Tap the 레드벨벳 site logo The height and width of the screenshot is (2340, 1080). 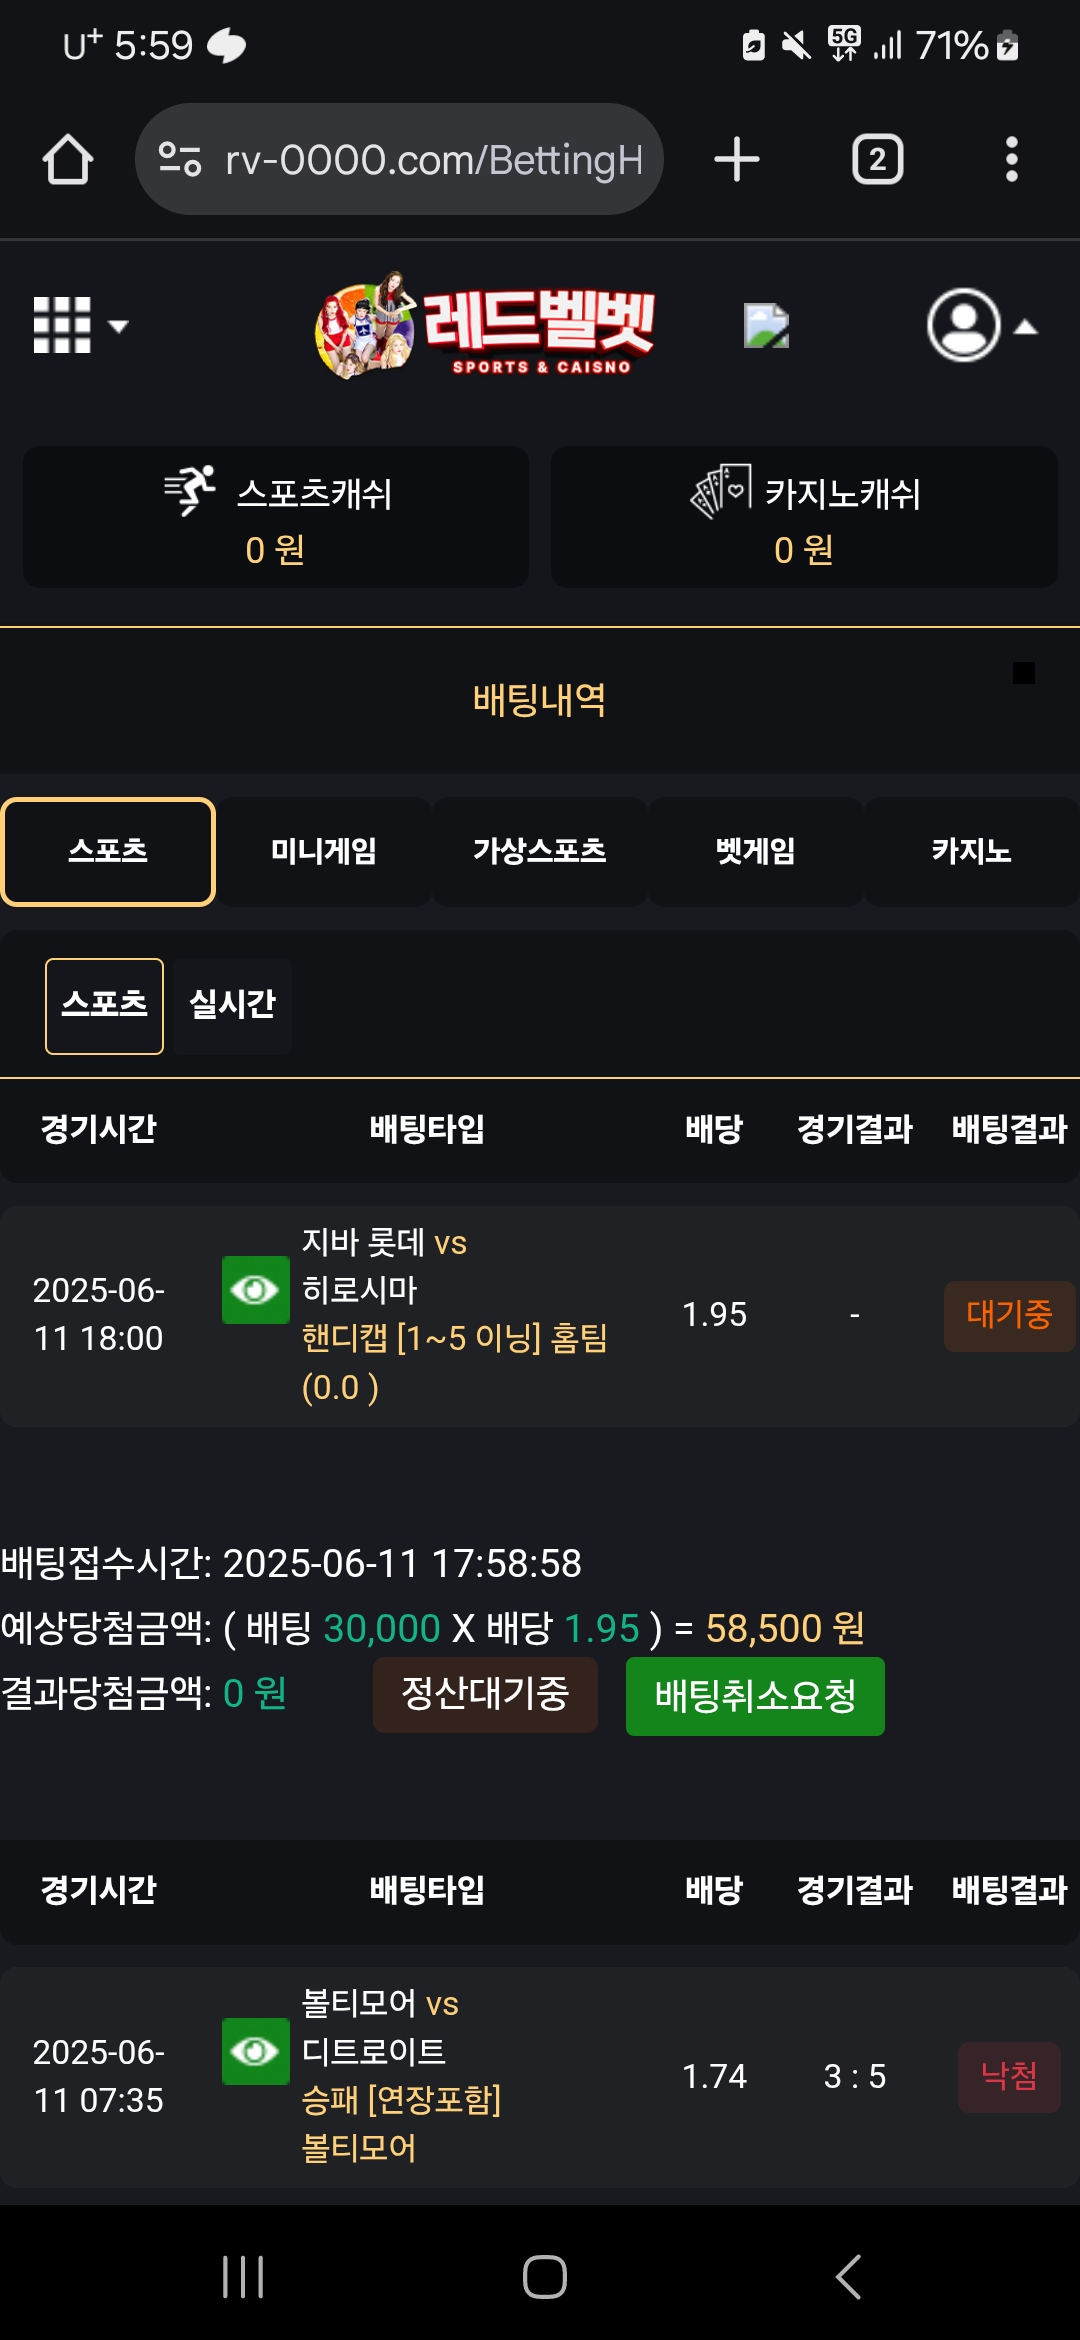(485, 326)
